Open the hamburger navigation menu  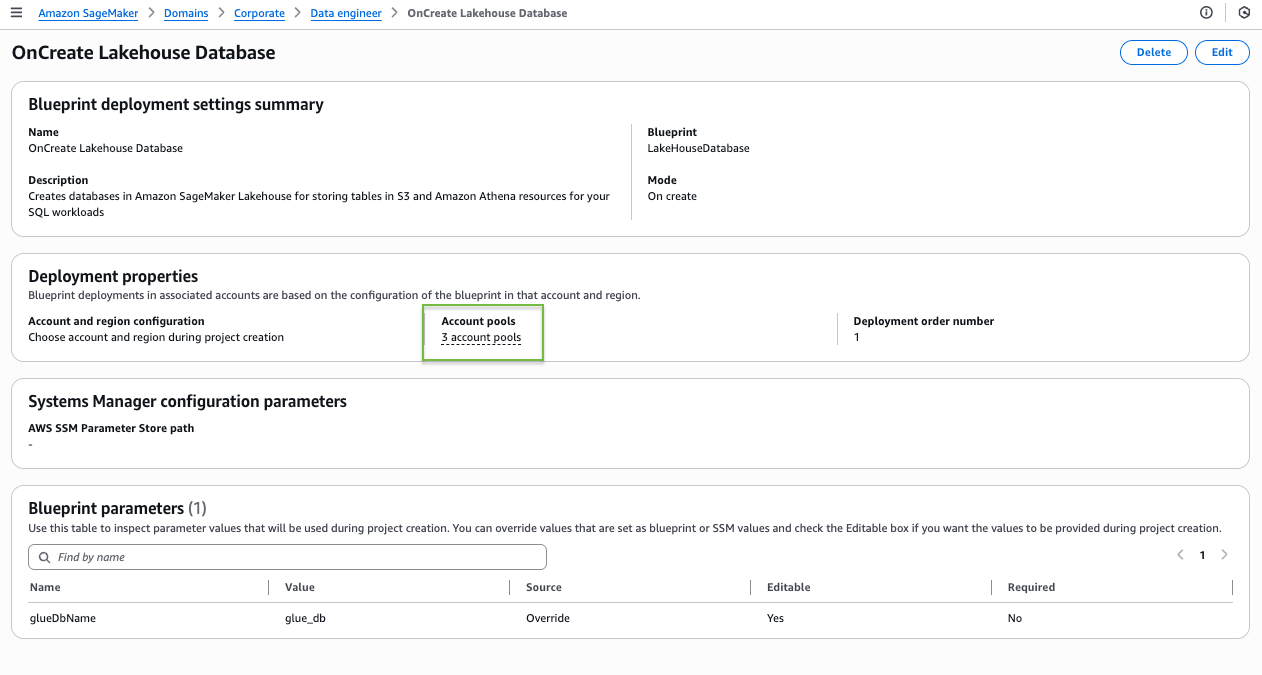(x=16, y=13)
